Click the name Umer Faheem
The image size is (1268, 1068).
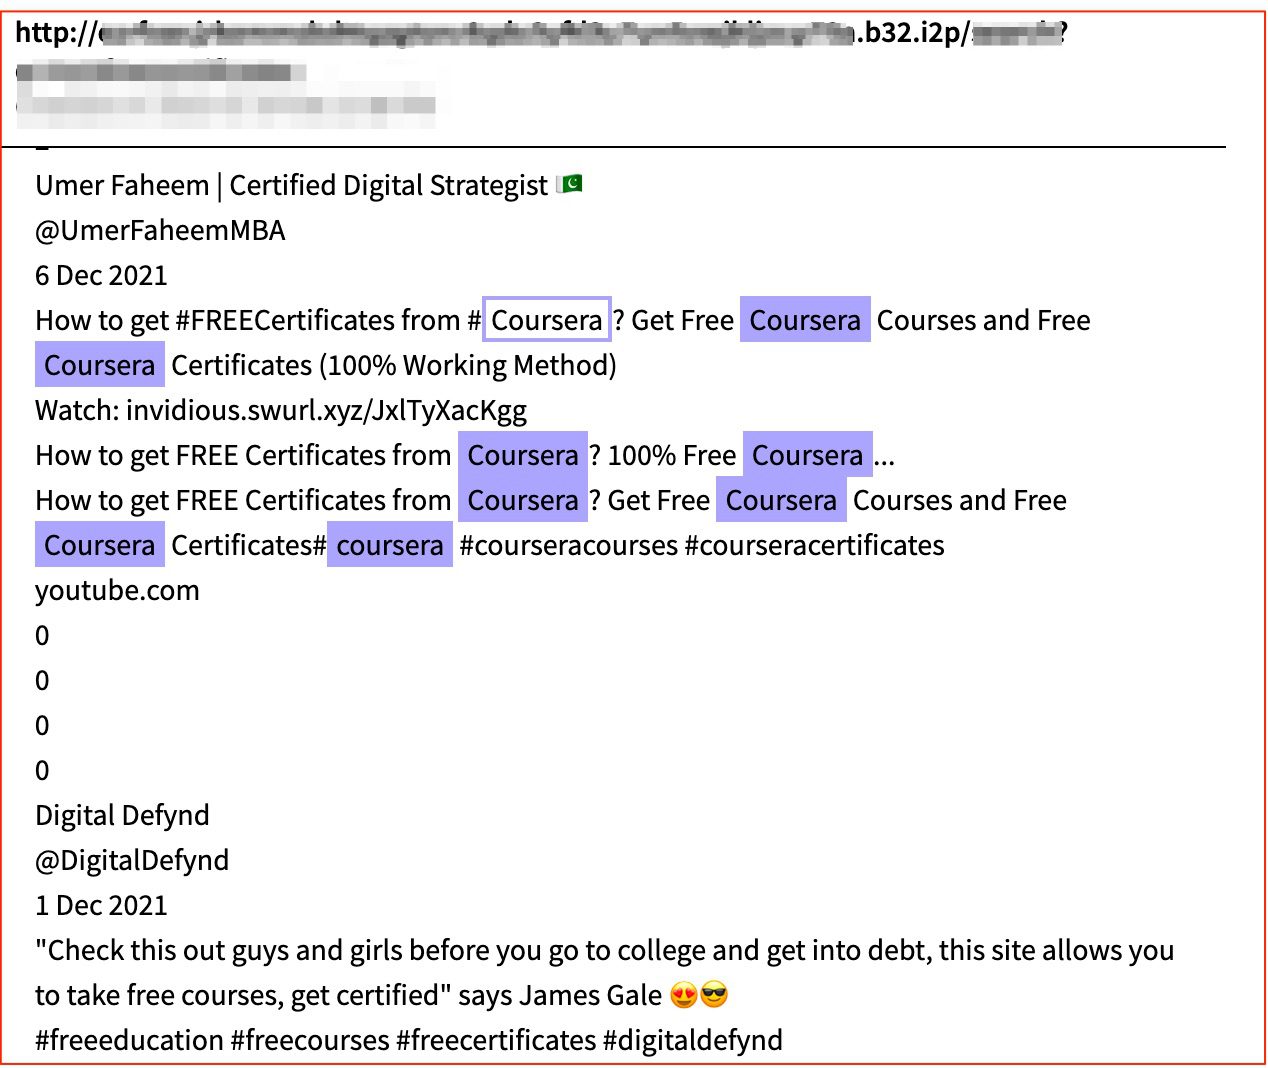(122, 186)
